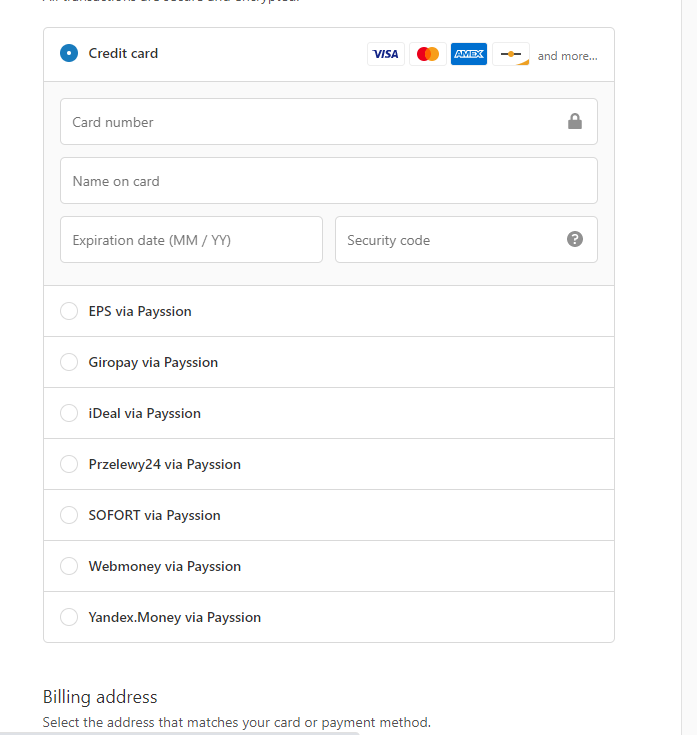Focus the Expiration date (MM / YY) field

click(191, 240)
